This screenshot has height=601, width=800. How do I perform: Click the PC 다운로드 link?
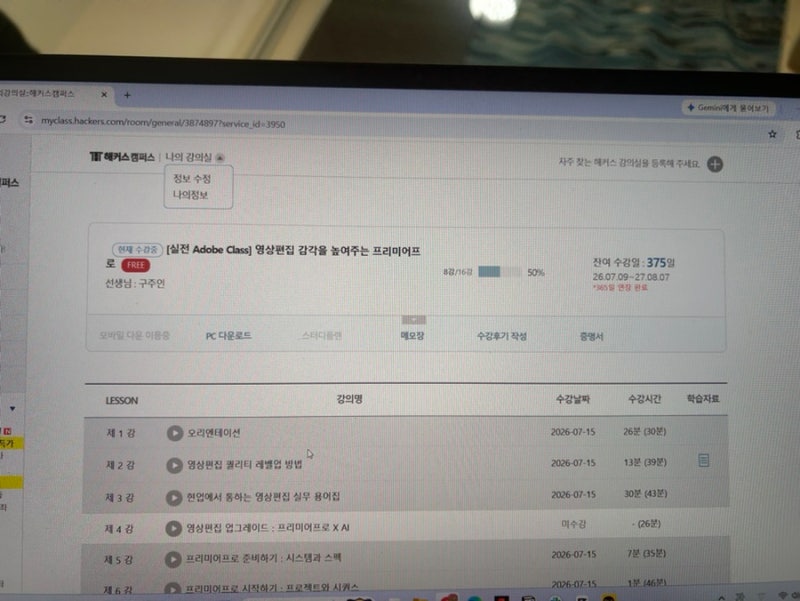pyautogui.click(x=229, y=336)
